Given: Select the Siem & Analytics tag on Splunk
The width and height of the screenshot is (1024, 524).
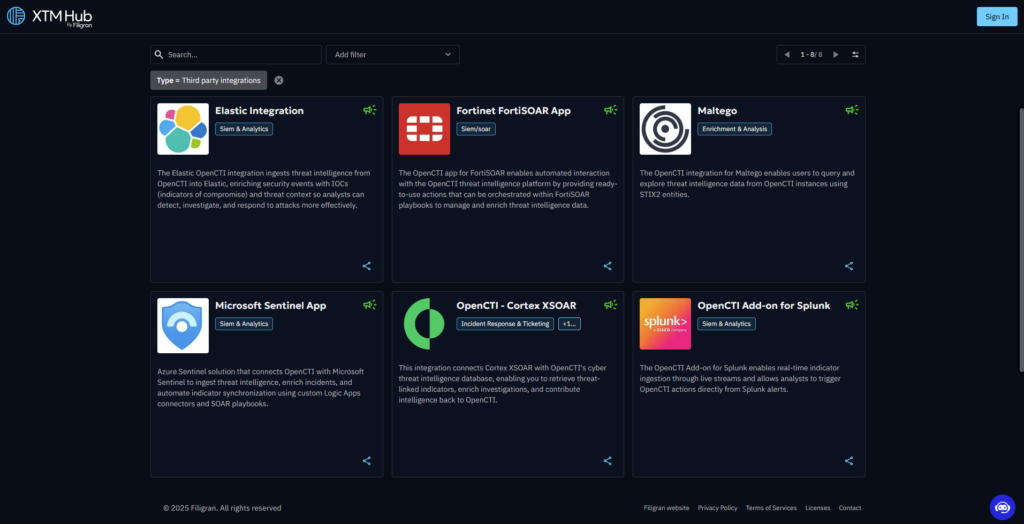Looking at the screenshot, I should [x=726, y=324].
